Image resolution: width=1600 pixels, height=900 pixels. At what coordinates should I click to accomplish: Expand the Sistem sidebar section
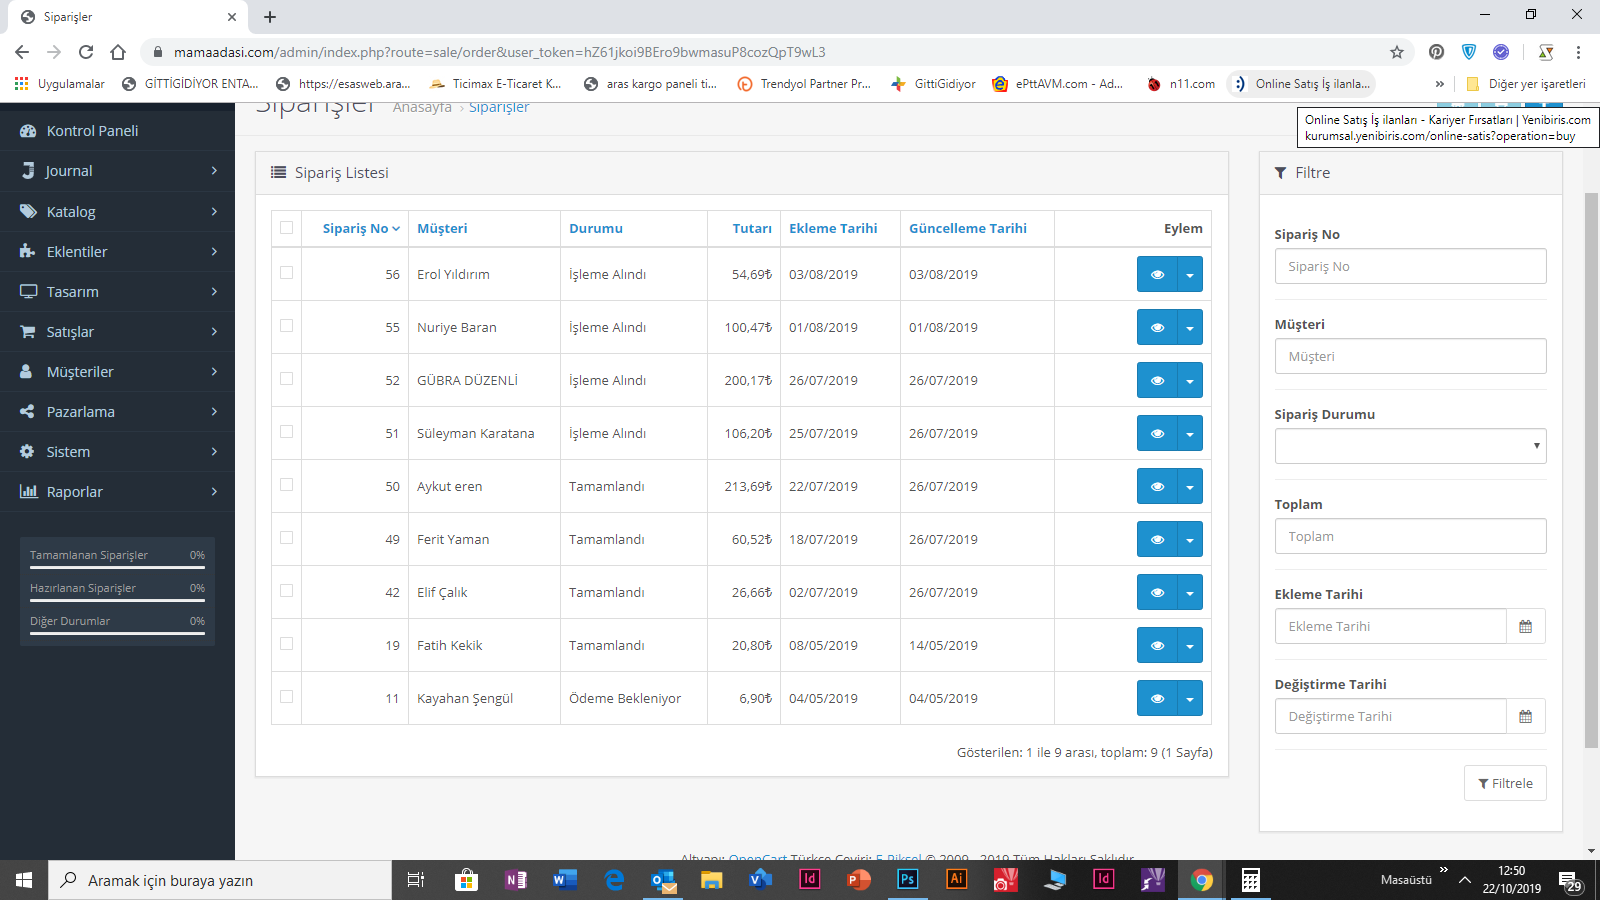(x=117, y=451)
